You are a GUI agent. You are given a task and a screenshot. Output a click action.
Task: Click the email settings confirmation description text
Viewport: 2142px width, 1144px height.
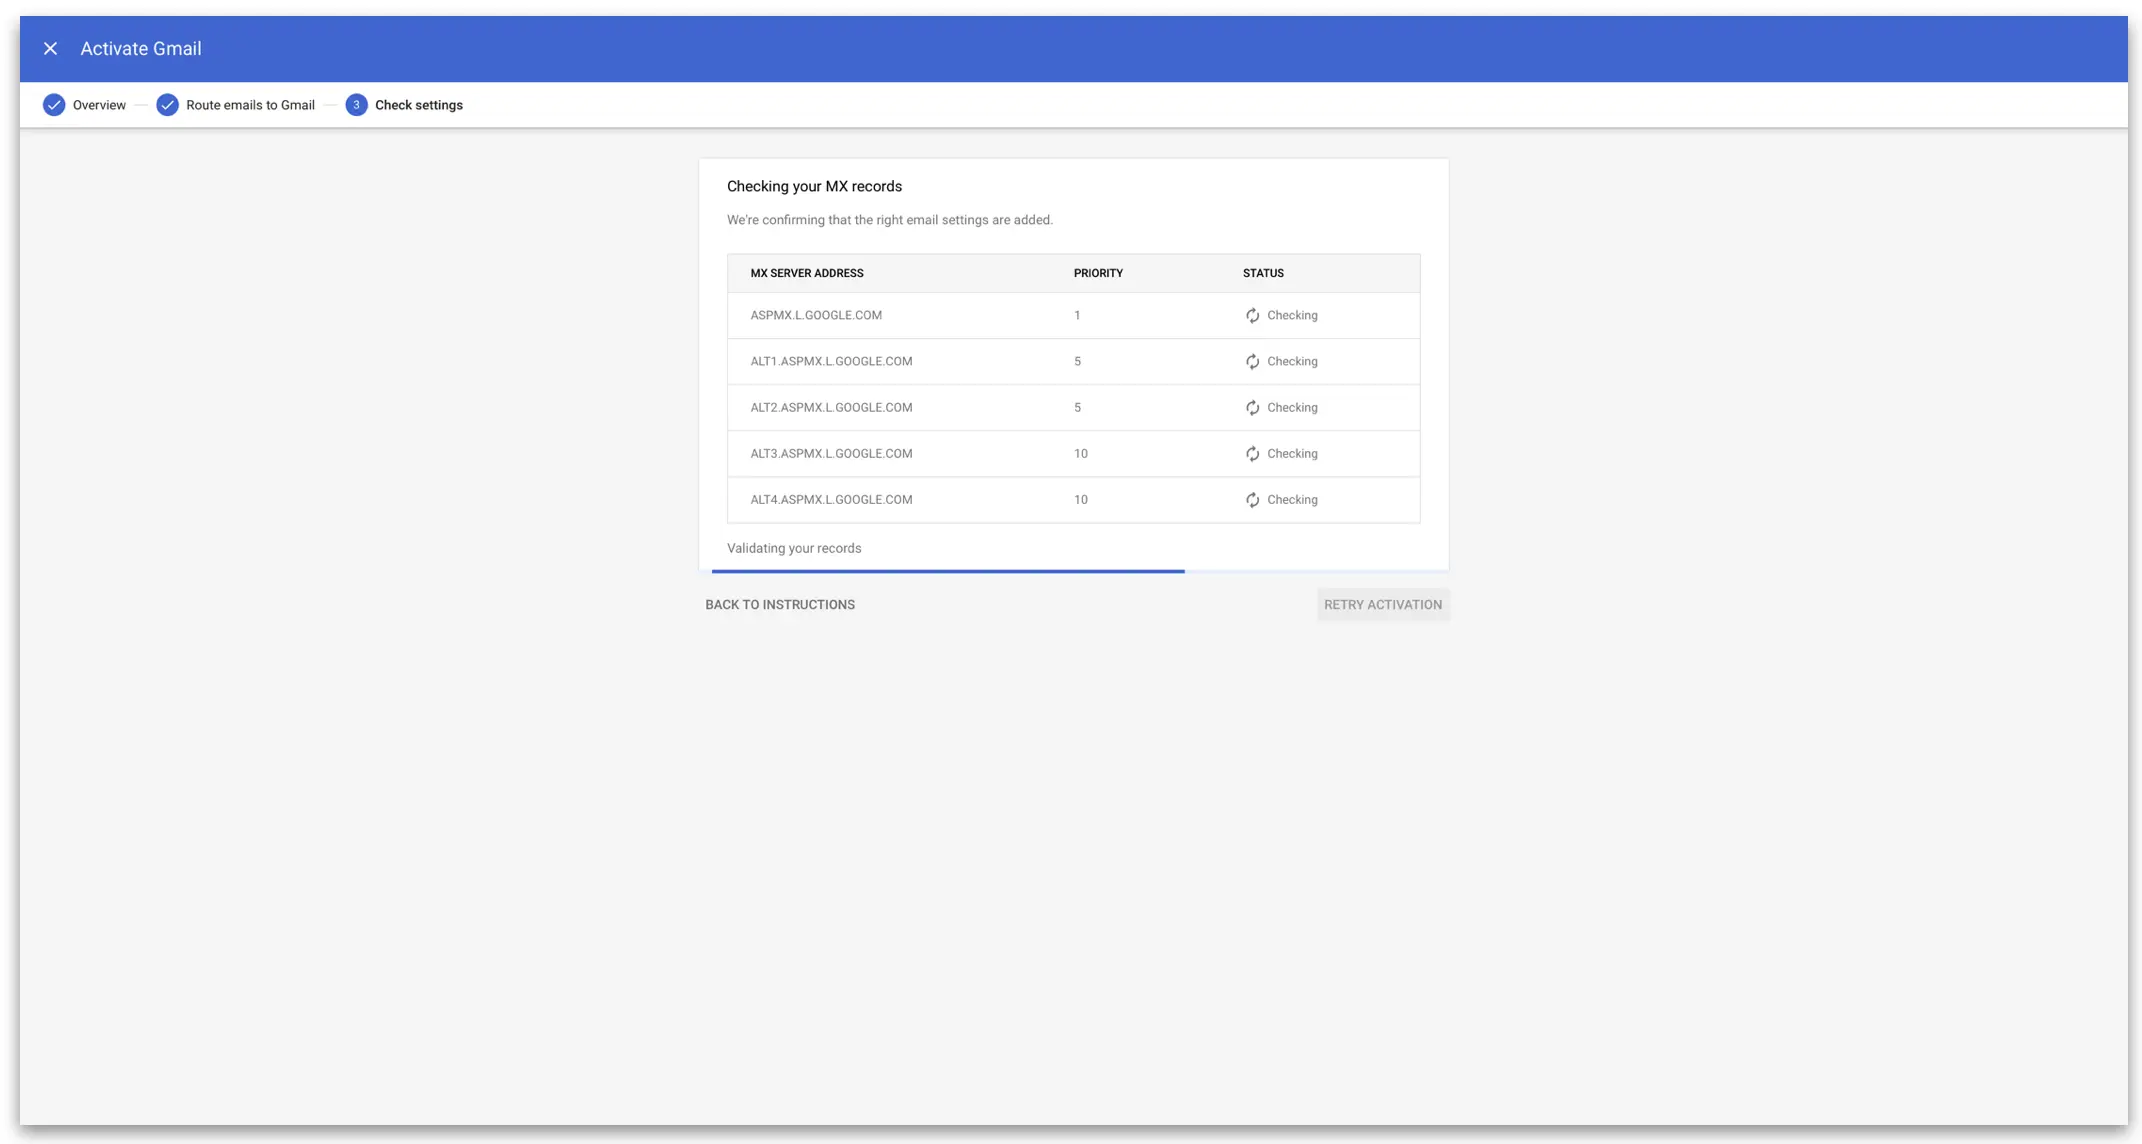pos(890,220)
